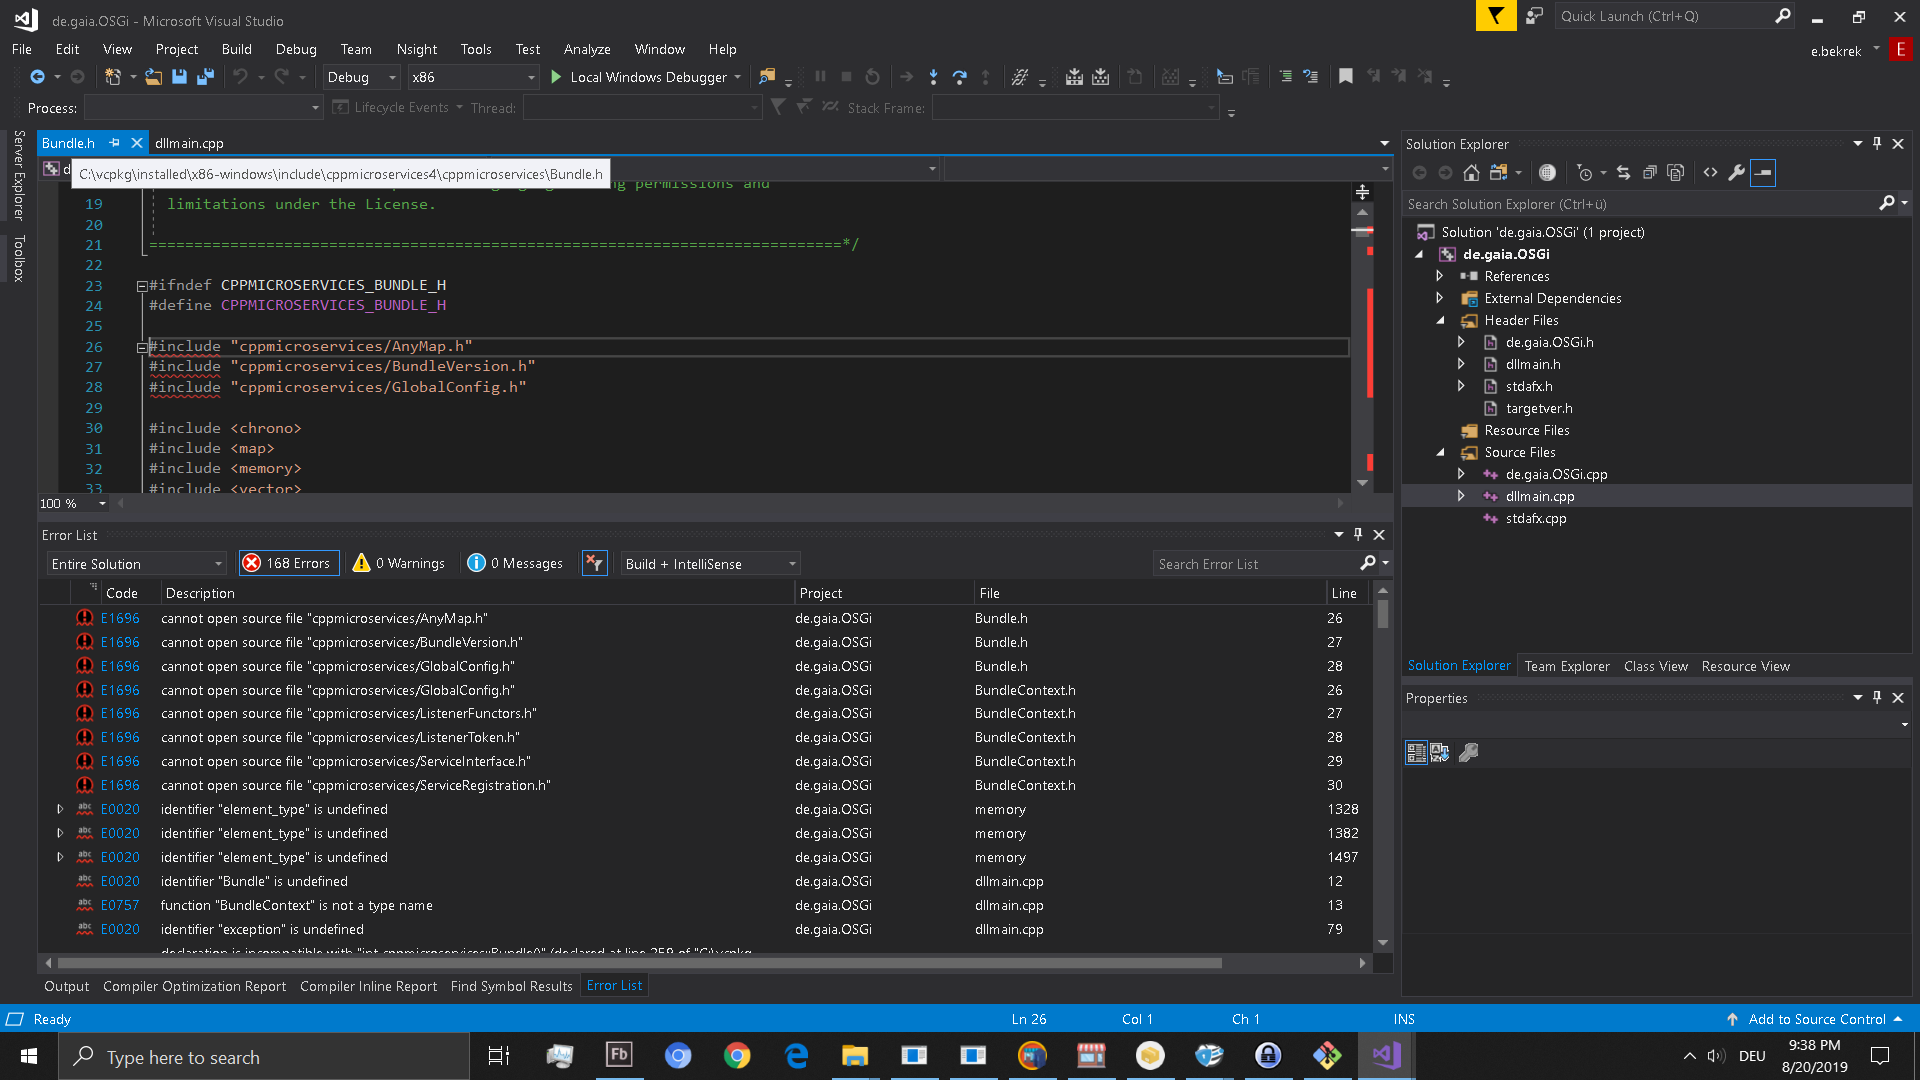Select Sync with Active Document in Solution Explorer
1920x1080 pixels.
1622,172
